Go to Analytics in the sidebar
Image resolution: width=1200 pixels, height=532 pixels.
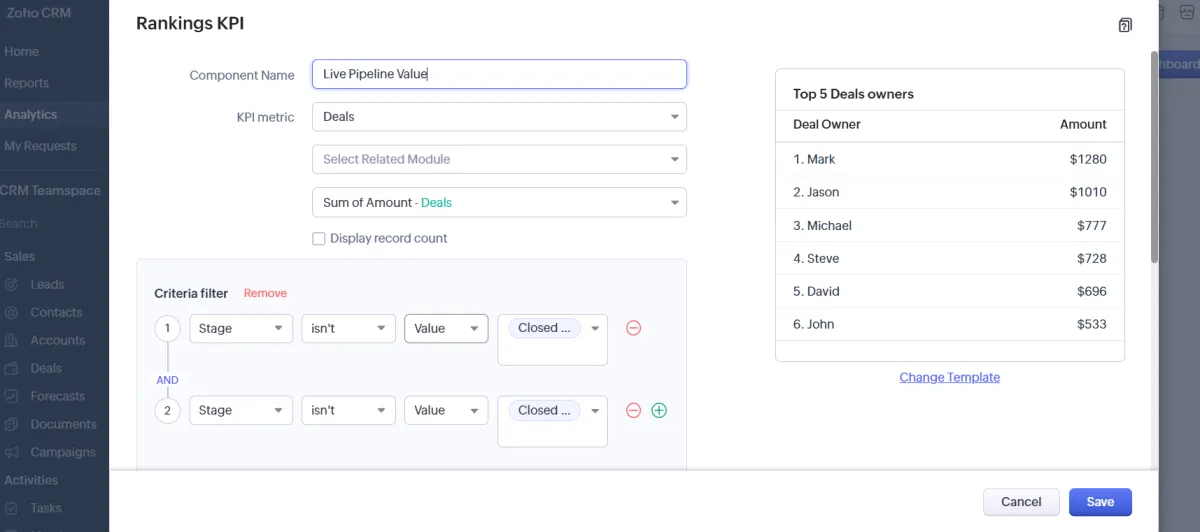(x=31, y=115)
